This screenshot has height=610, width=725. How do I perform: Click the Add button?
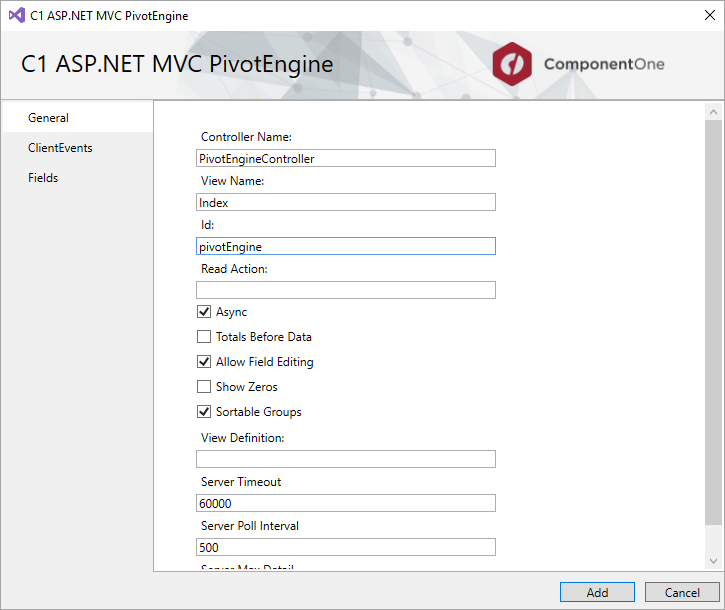pyautogui.click(x=597, y=592)
